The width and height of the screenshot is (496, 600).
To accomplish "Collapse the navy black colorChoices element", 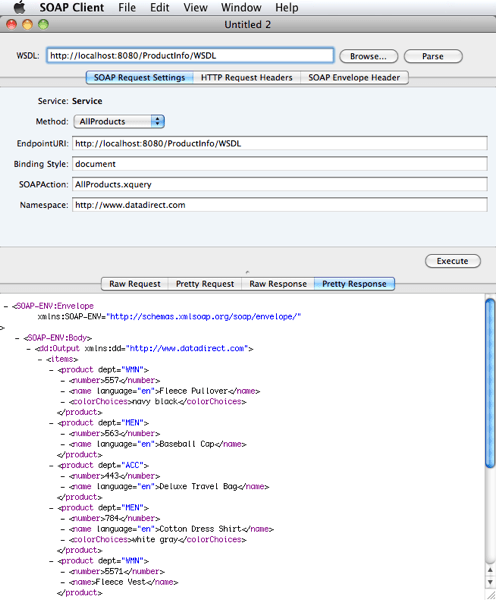I will click(x=63, y=402).
